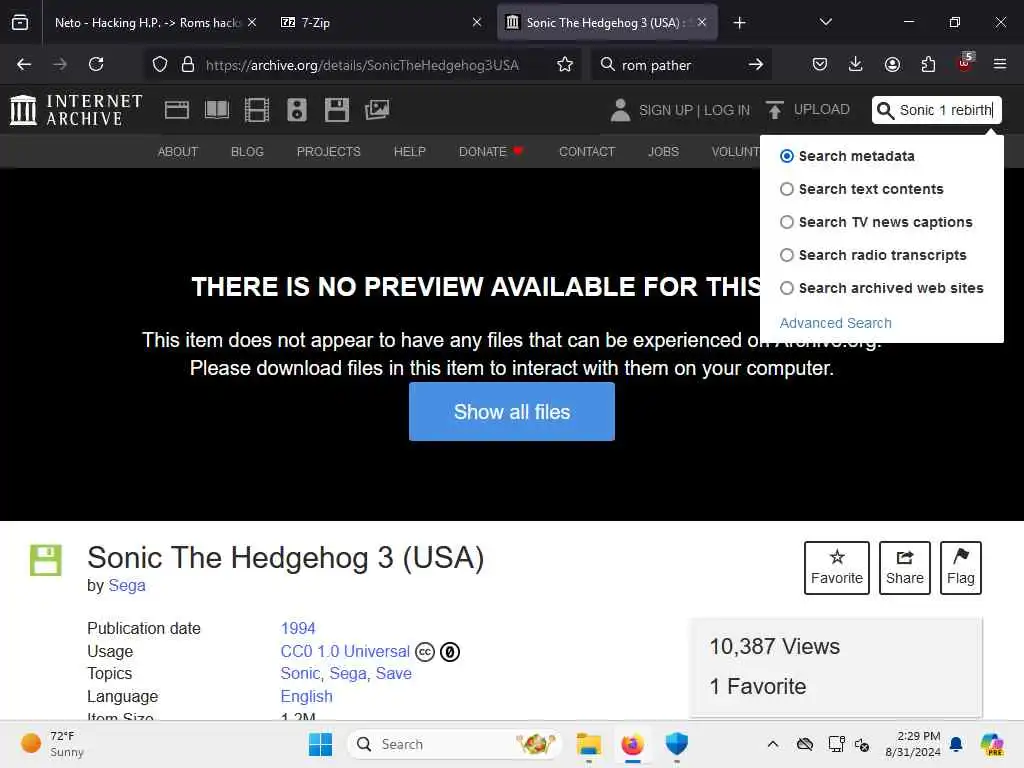Click the user avatar icon by Sign Up
The height and width of the screenshot is (768, 1024).
[x=620, y=110]
